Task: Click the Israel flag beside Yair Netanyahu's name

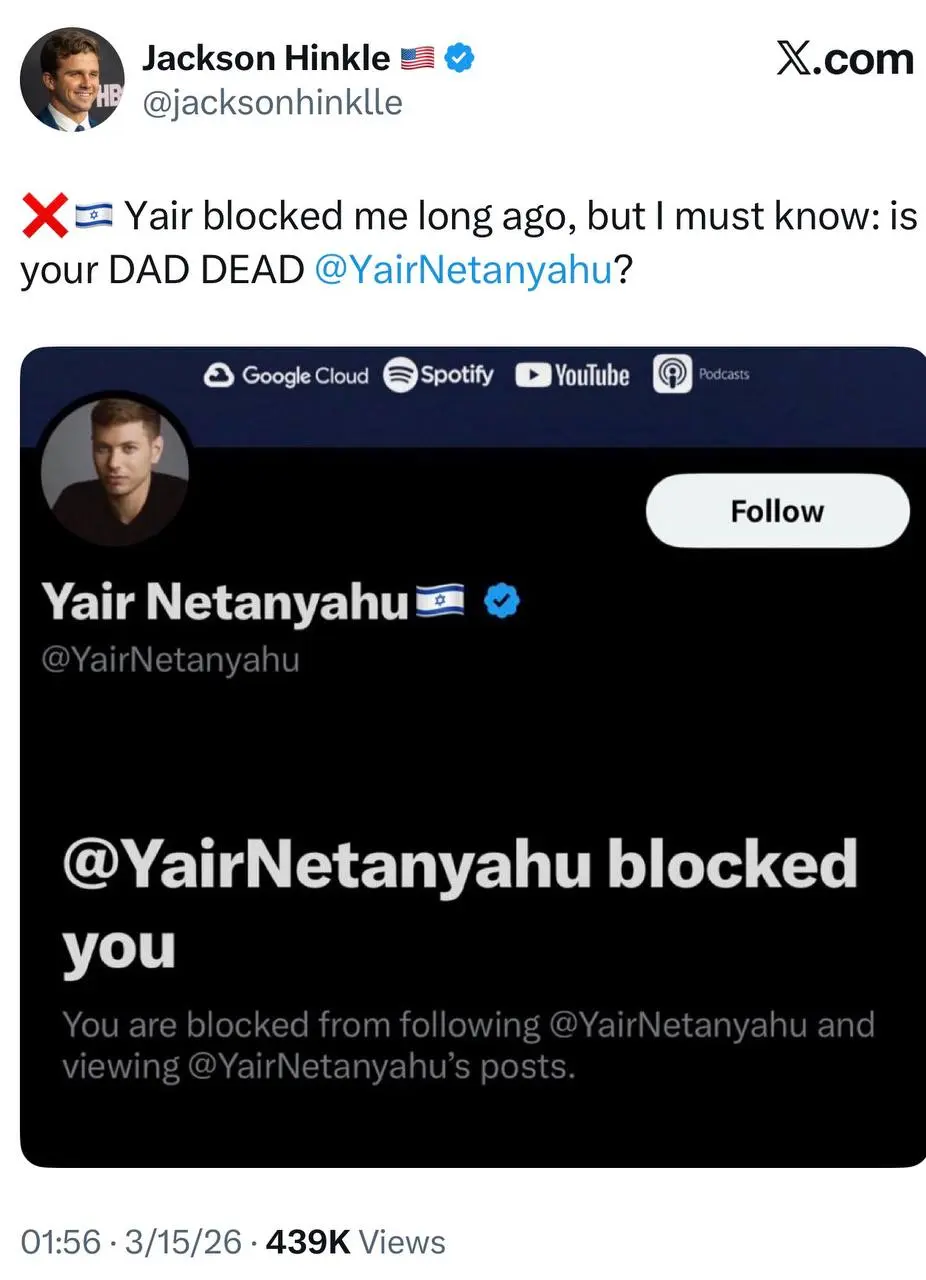Action: [x=440, y=602]
